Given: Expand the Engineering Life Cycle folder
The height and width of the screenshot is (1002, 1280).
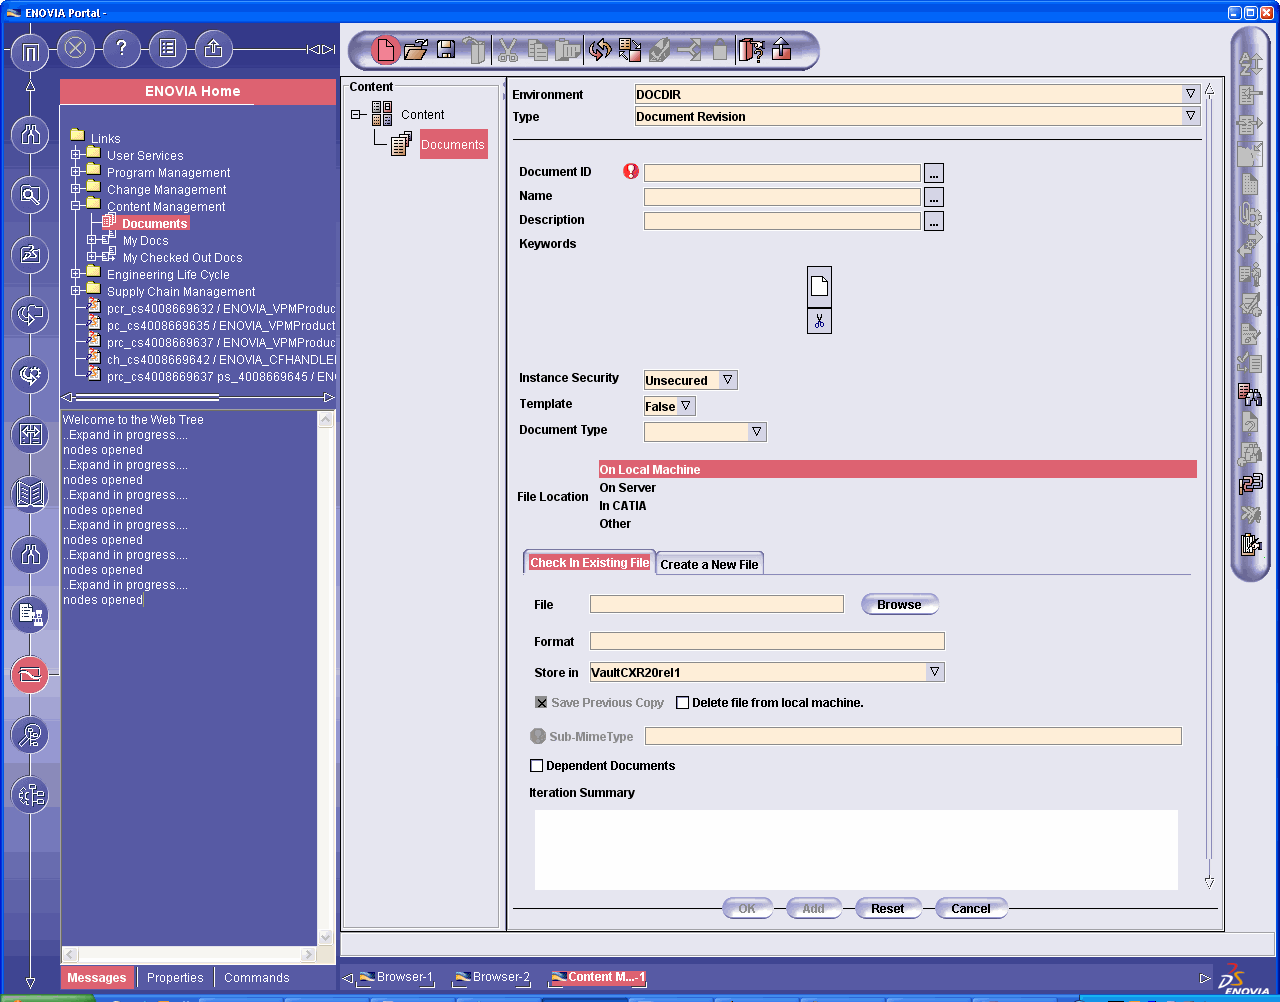Looking at the screenshot, I should 76,274.
